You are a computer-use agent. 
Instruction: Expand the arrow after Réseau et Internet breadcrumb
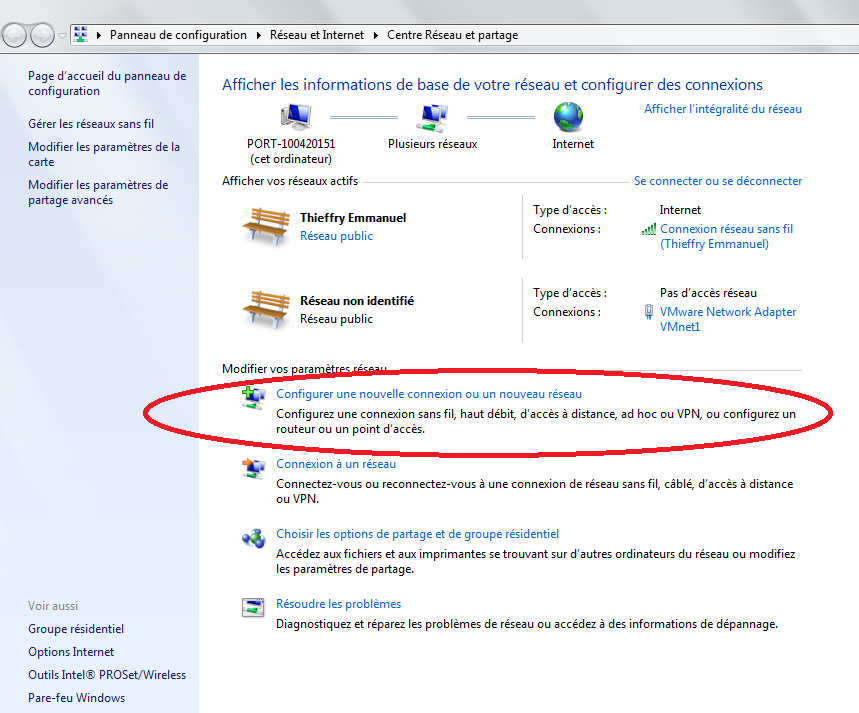pos(376,35)
